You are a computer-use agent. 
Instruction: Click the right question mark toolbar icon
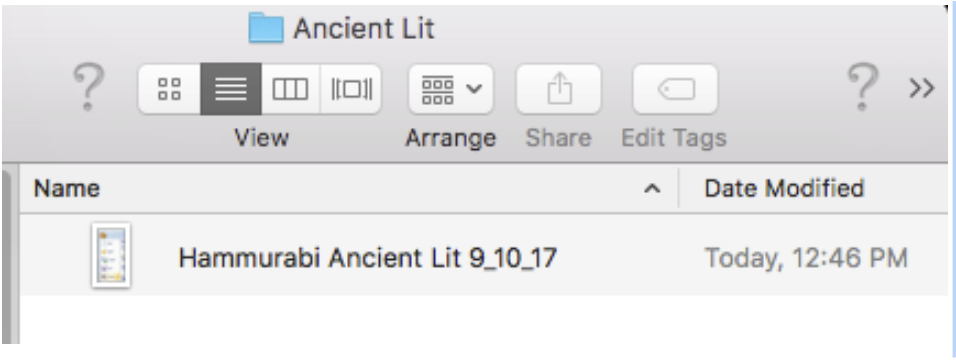(x=863, y=87)
